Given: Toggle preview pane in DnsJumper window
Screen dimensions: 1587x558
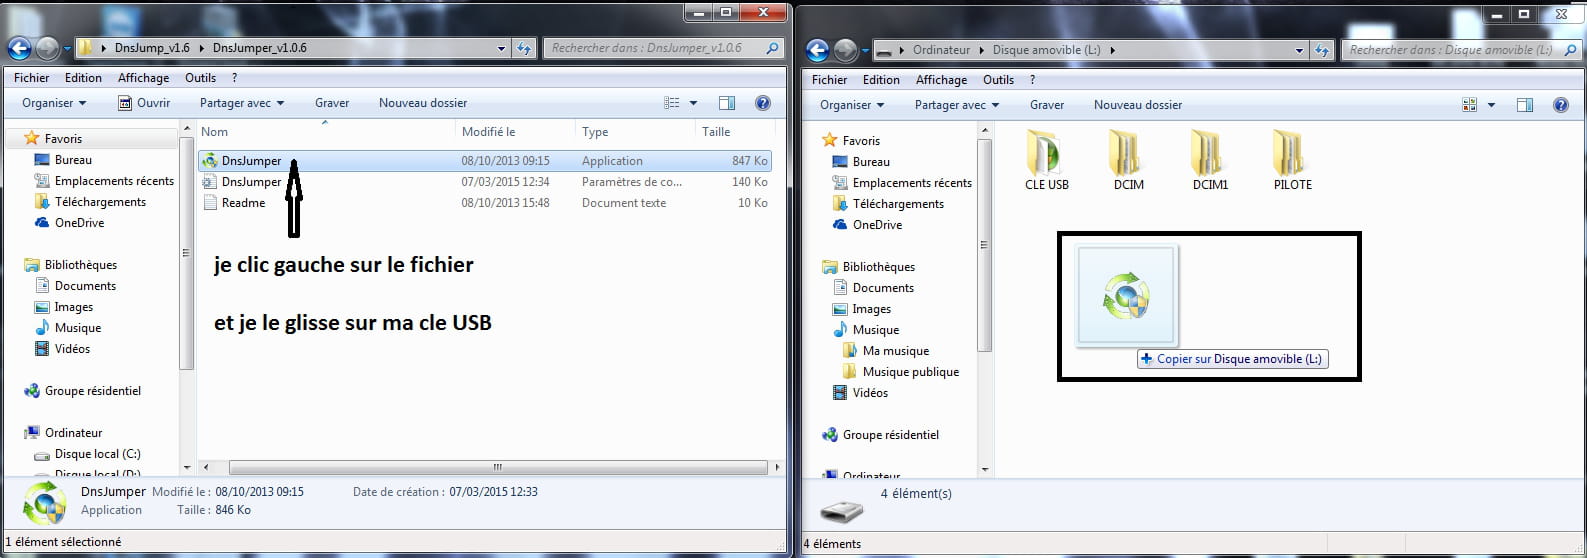Looking at the screenshot, I should click(x=727, y=103).
